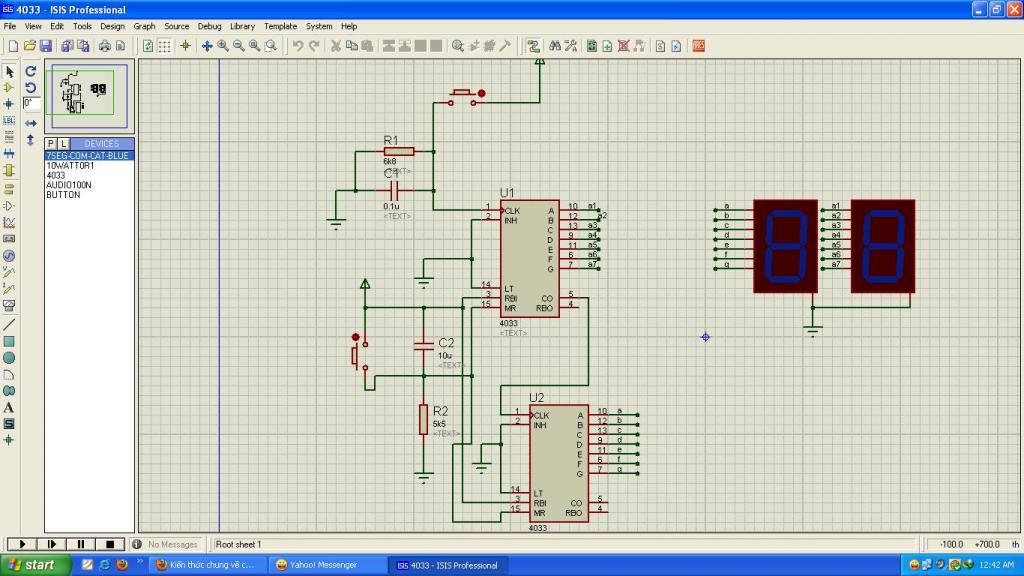Click the Save Design toolbar icon
This screenshot has width=1024, height=576.
[46, 46]
